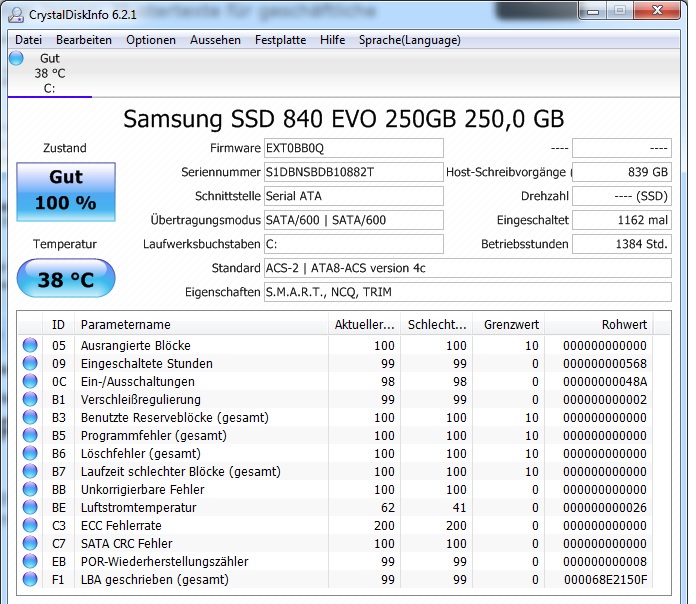Select the ECC Fehlerrate parameter name

[x=121, y=525]
